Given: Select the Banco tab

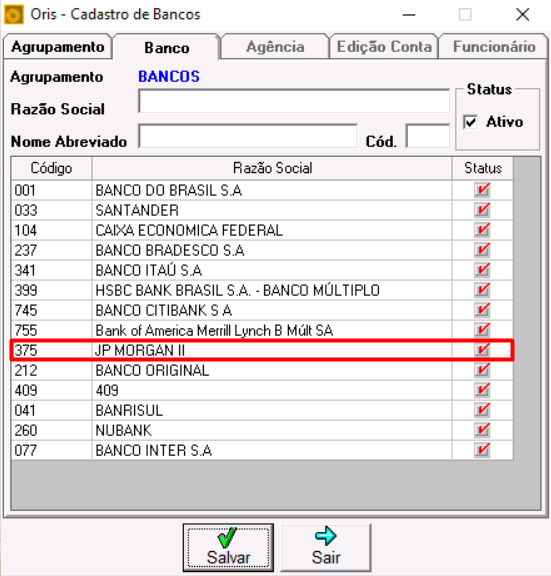Looking at the screenshot, I should pos(166,47).
